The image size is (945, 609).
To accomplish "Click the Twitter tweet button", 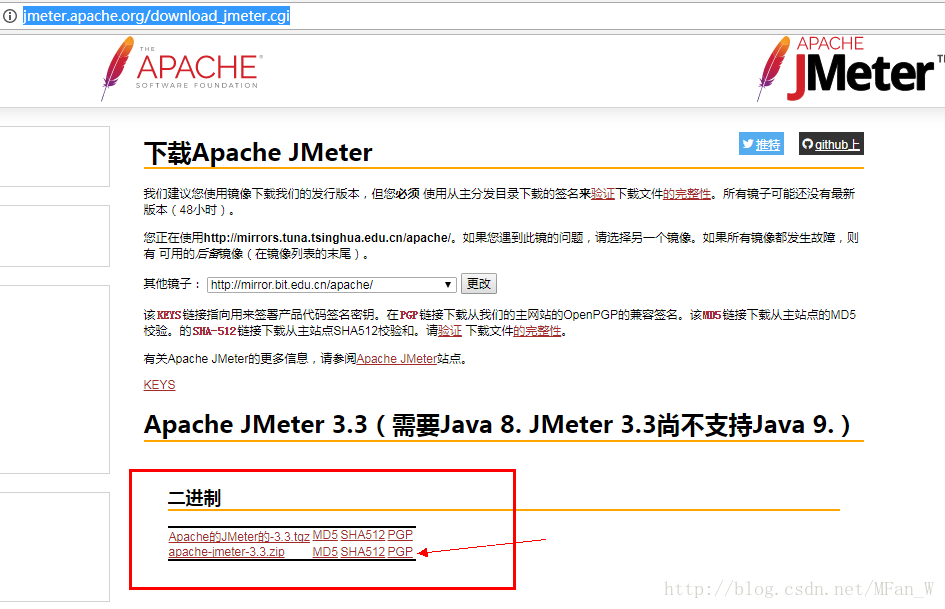I will (x=761, y=144).
